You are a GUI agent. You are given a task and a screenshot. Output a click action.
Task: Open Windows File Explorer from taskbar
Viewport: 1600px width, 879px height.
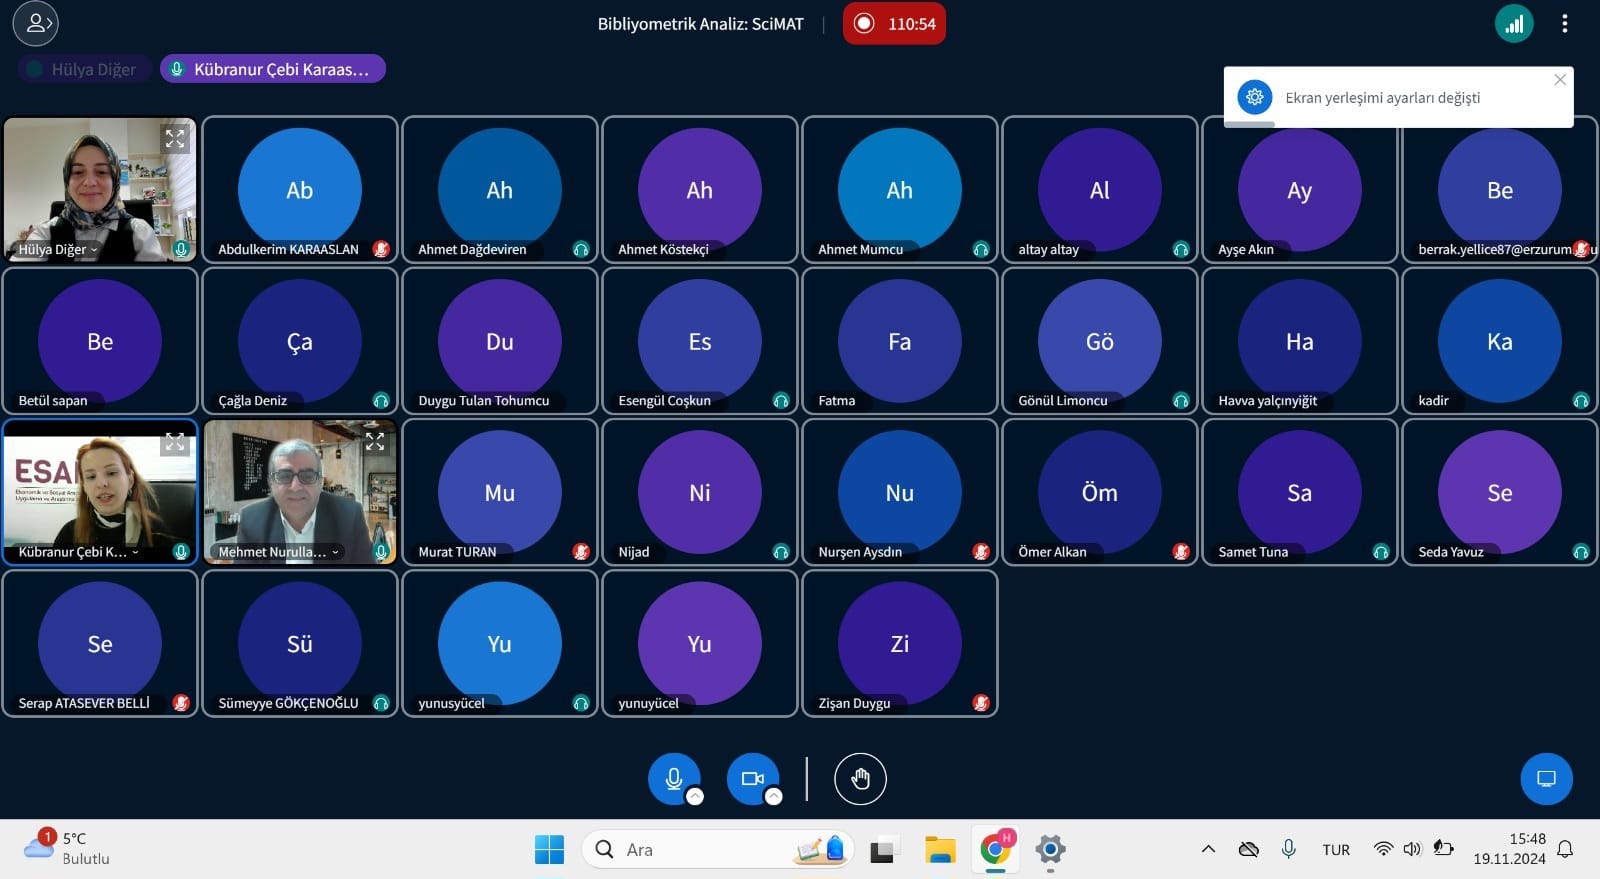940,850
